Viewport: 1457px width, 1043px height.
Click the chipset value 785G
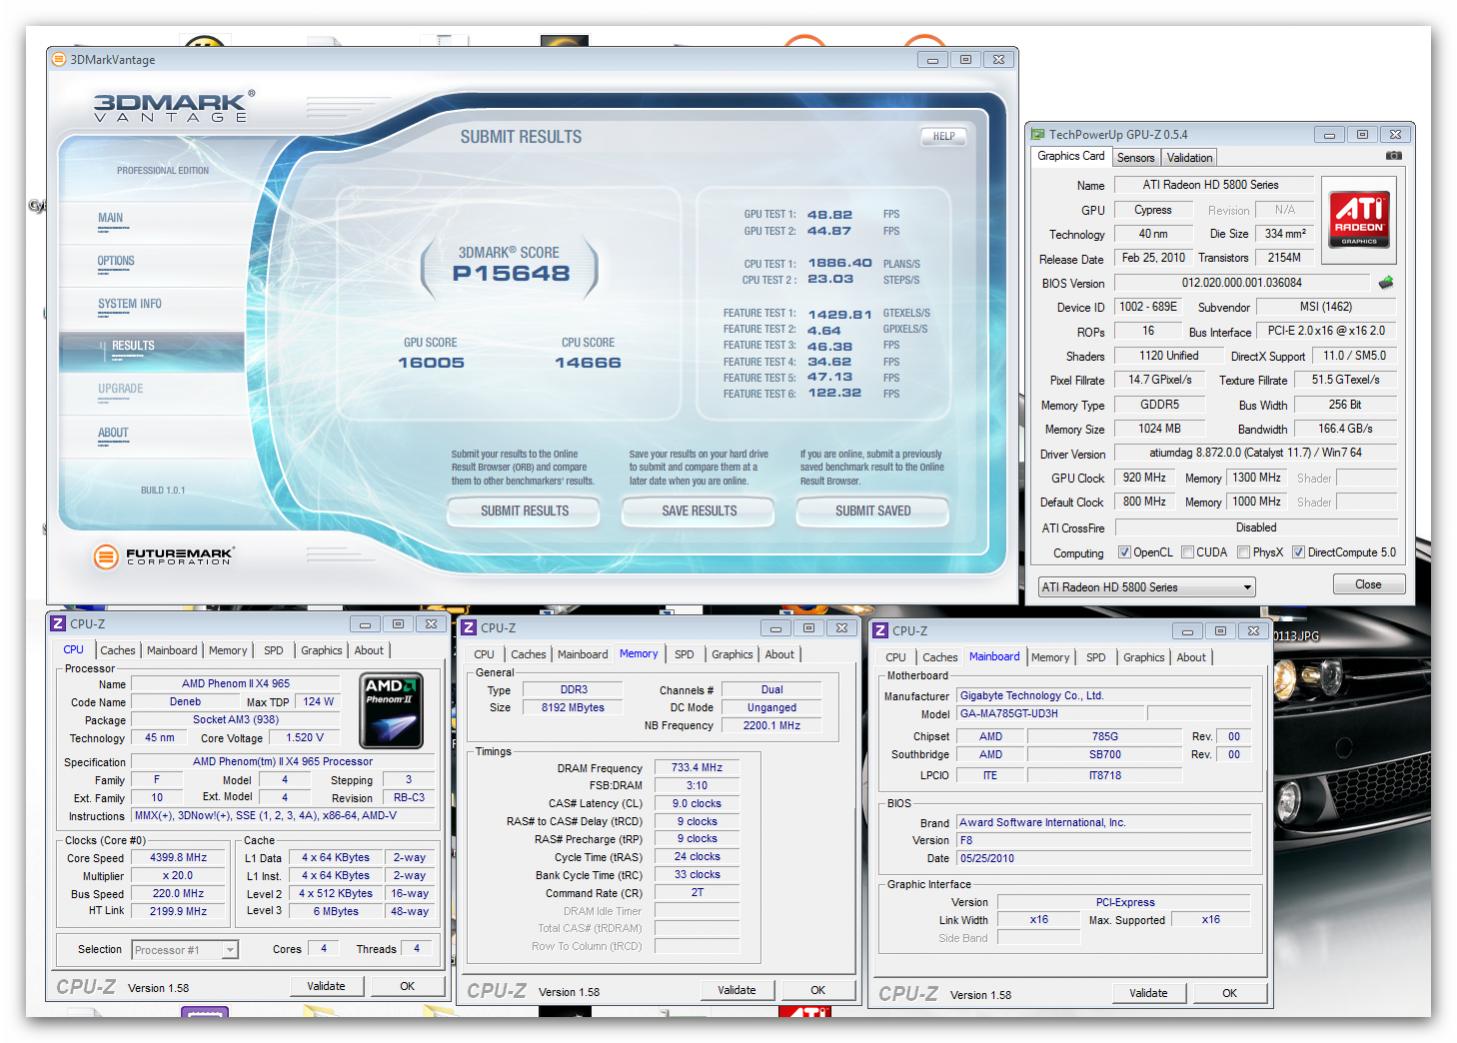coord(1105,737)
